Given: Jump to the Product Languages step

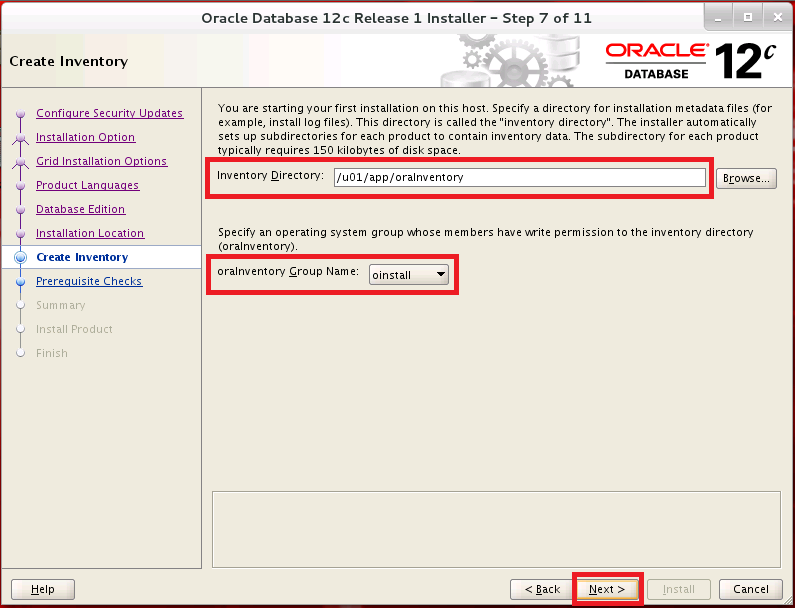Looking at the screenshot, I should [x=87, y=185].
